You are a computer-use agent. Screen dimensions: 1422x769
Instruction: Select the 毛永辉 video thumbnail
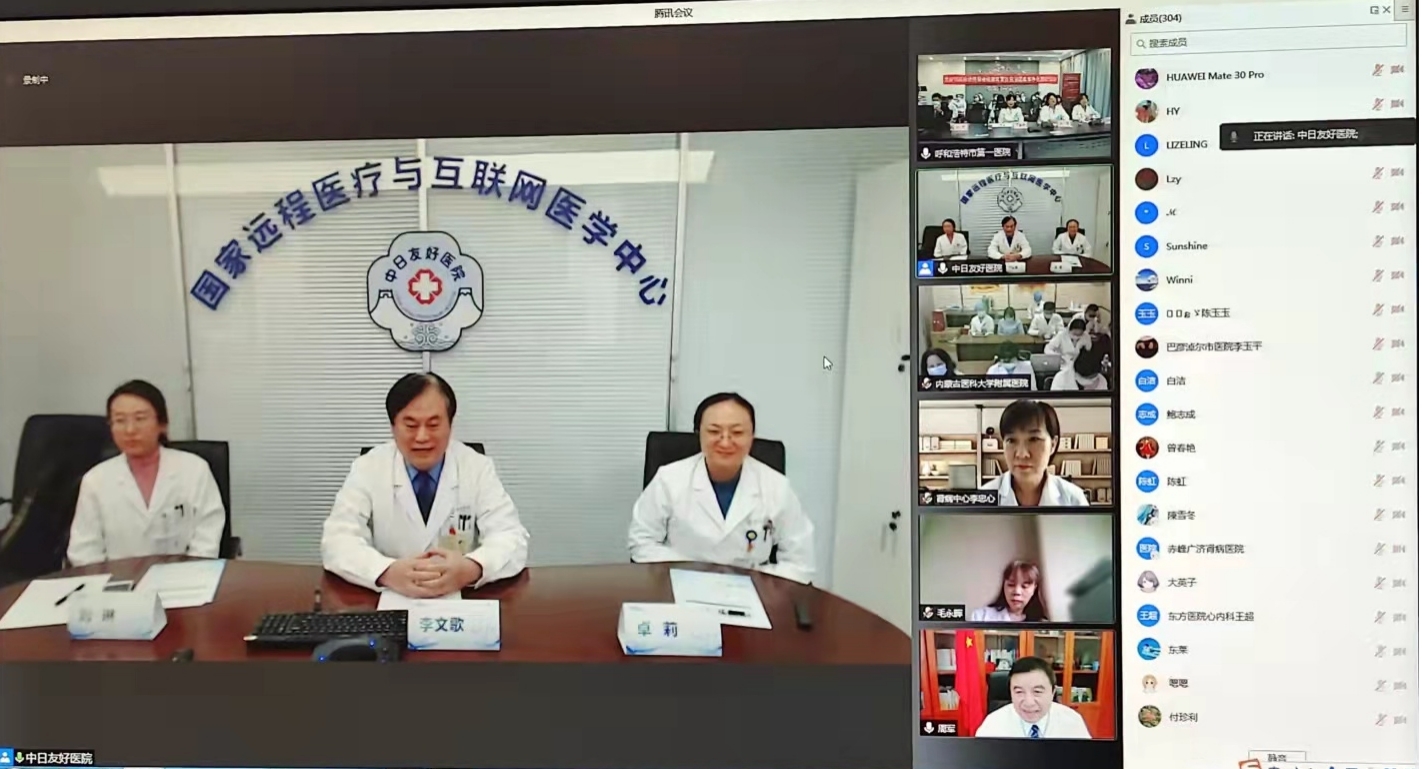click(x=1014, y=568)
